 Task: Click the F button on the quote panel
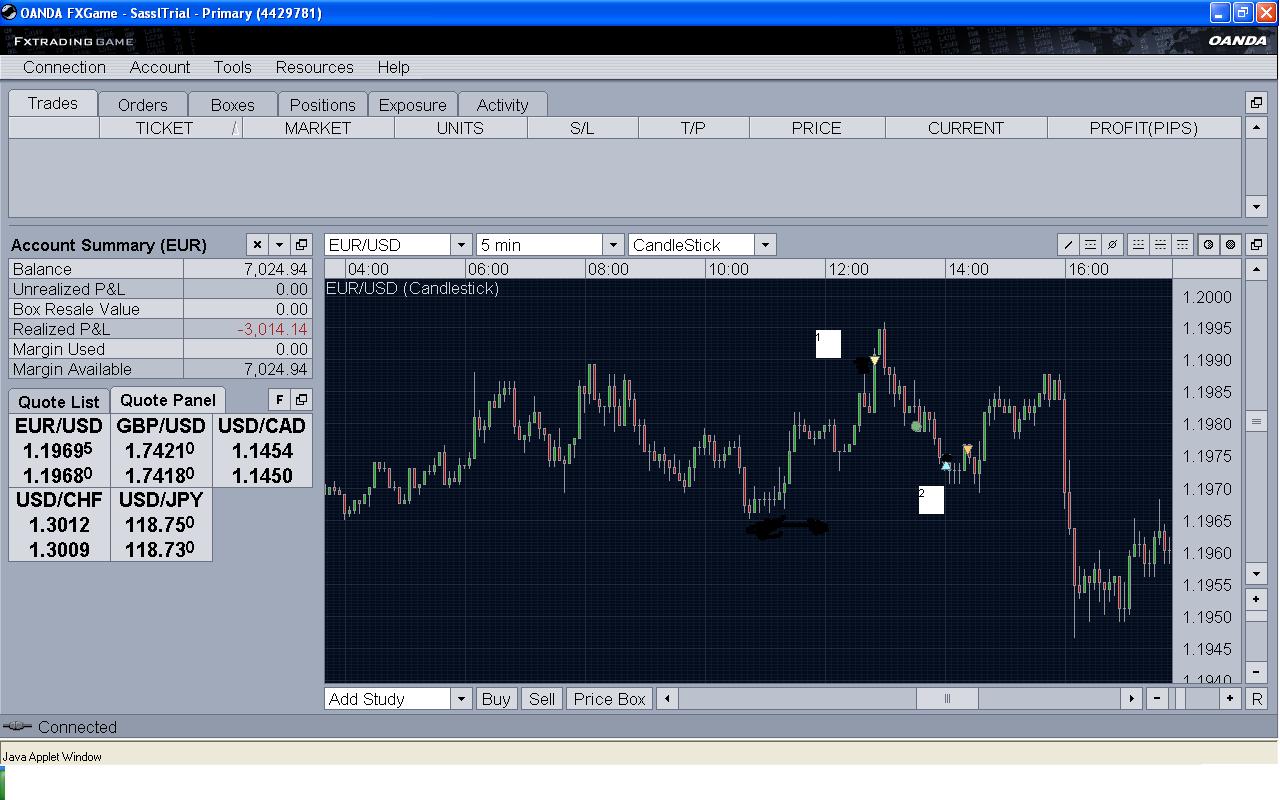pyautogui.click(x=279, y=400)
